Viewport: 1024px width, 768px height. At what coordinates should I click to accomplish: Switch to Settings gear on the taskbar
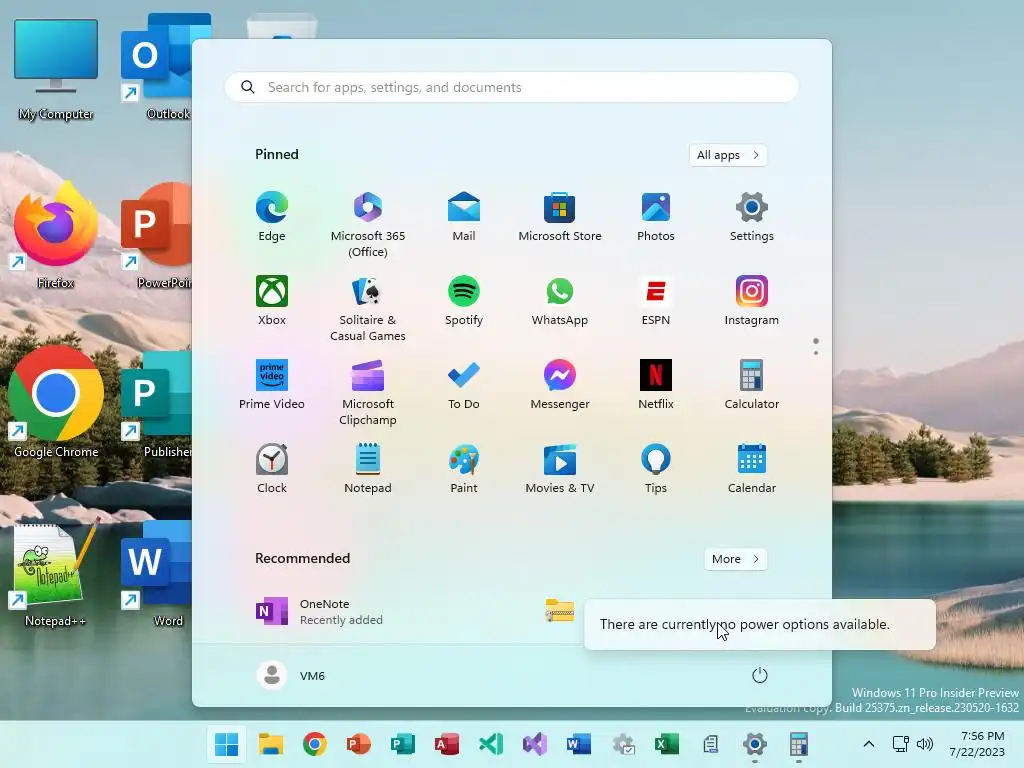(755, 744)
